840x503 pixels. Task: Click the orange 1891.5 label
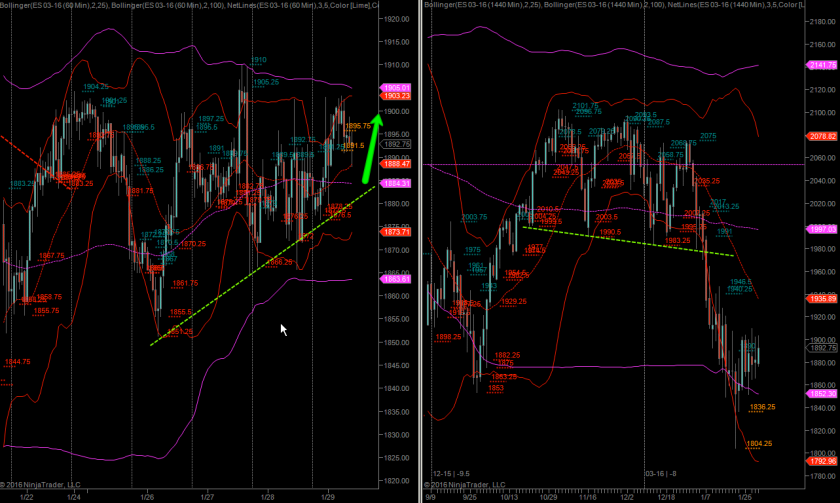coord(353,146)
